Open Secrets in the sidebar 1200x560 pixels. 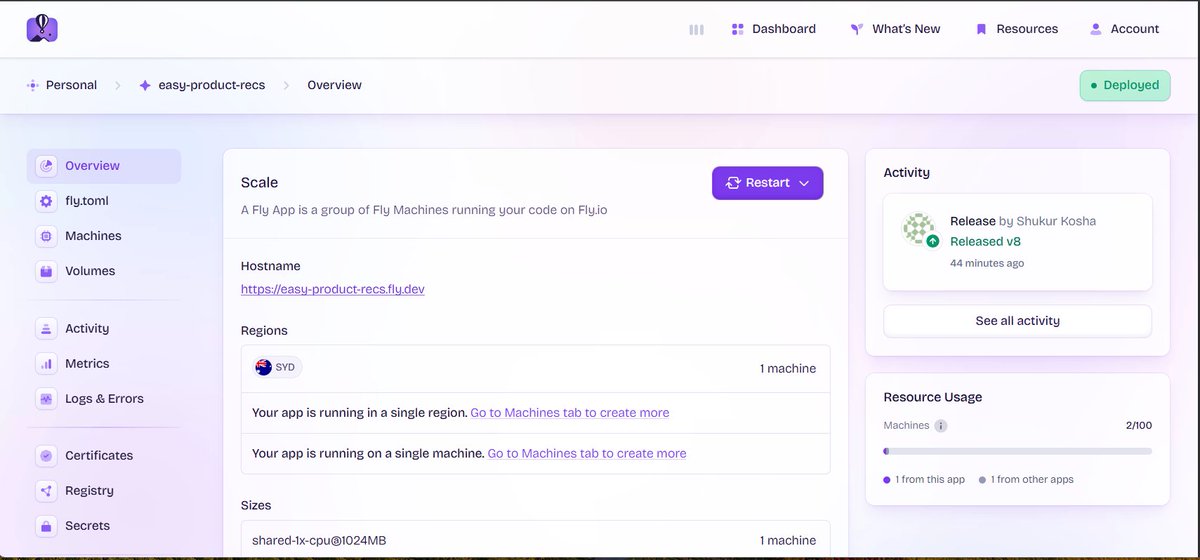104,525
